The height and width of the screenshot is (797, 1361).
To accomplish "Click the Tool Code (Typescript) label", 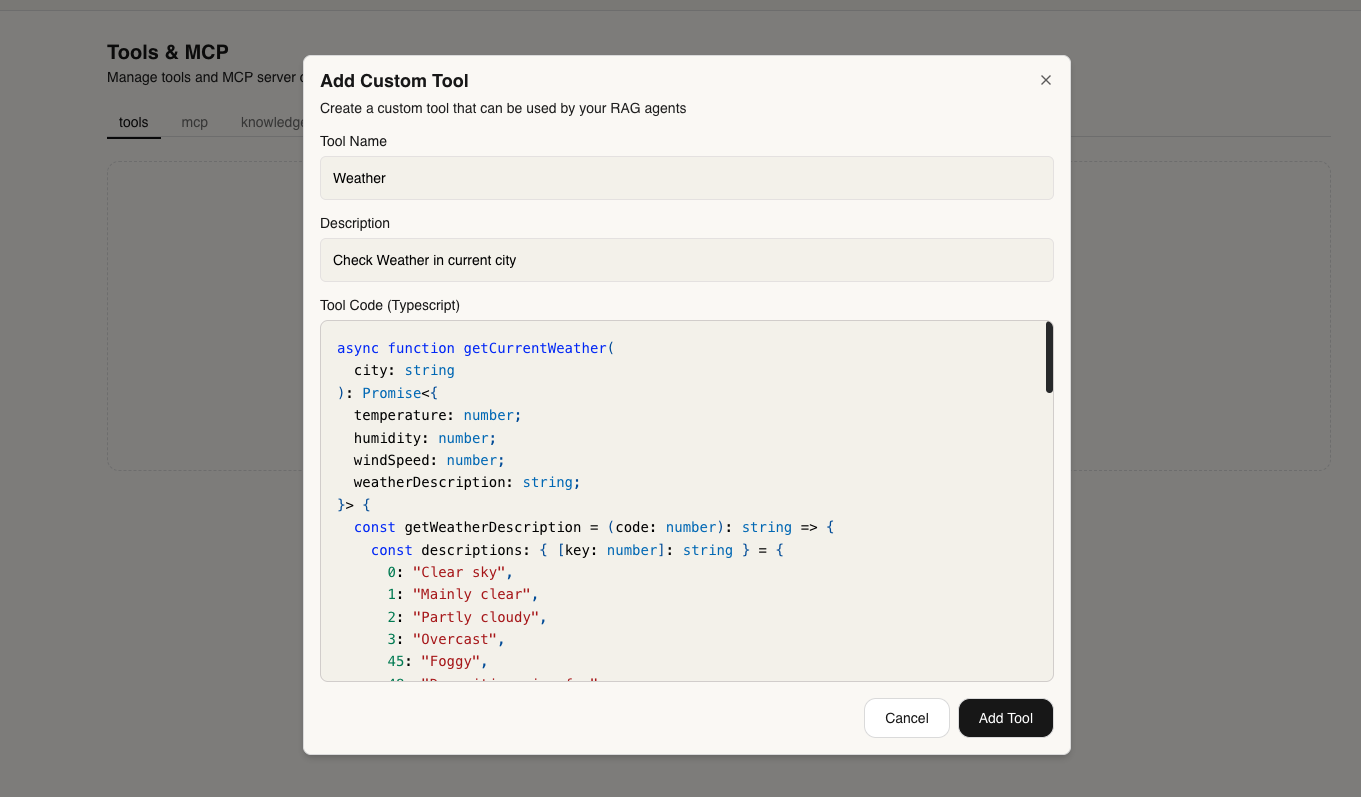I will (x=389, y=305).
